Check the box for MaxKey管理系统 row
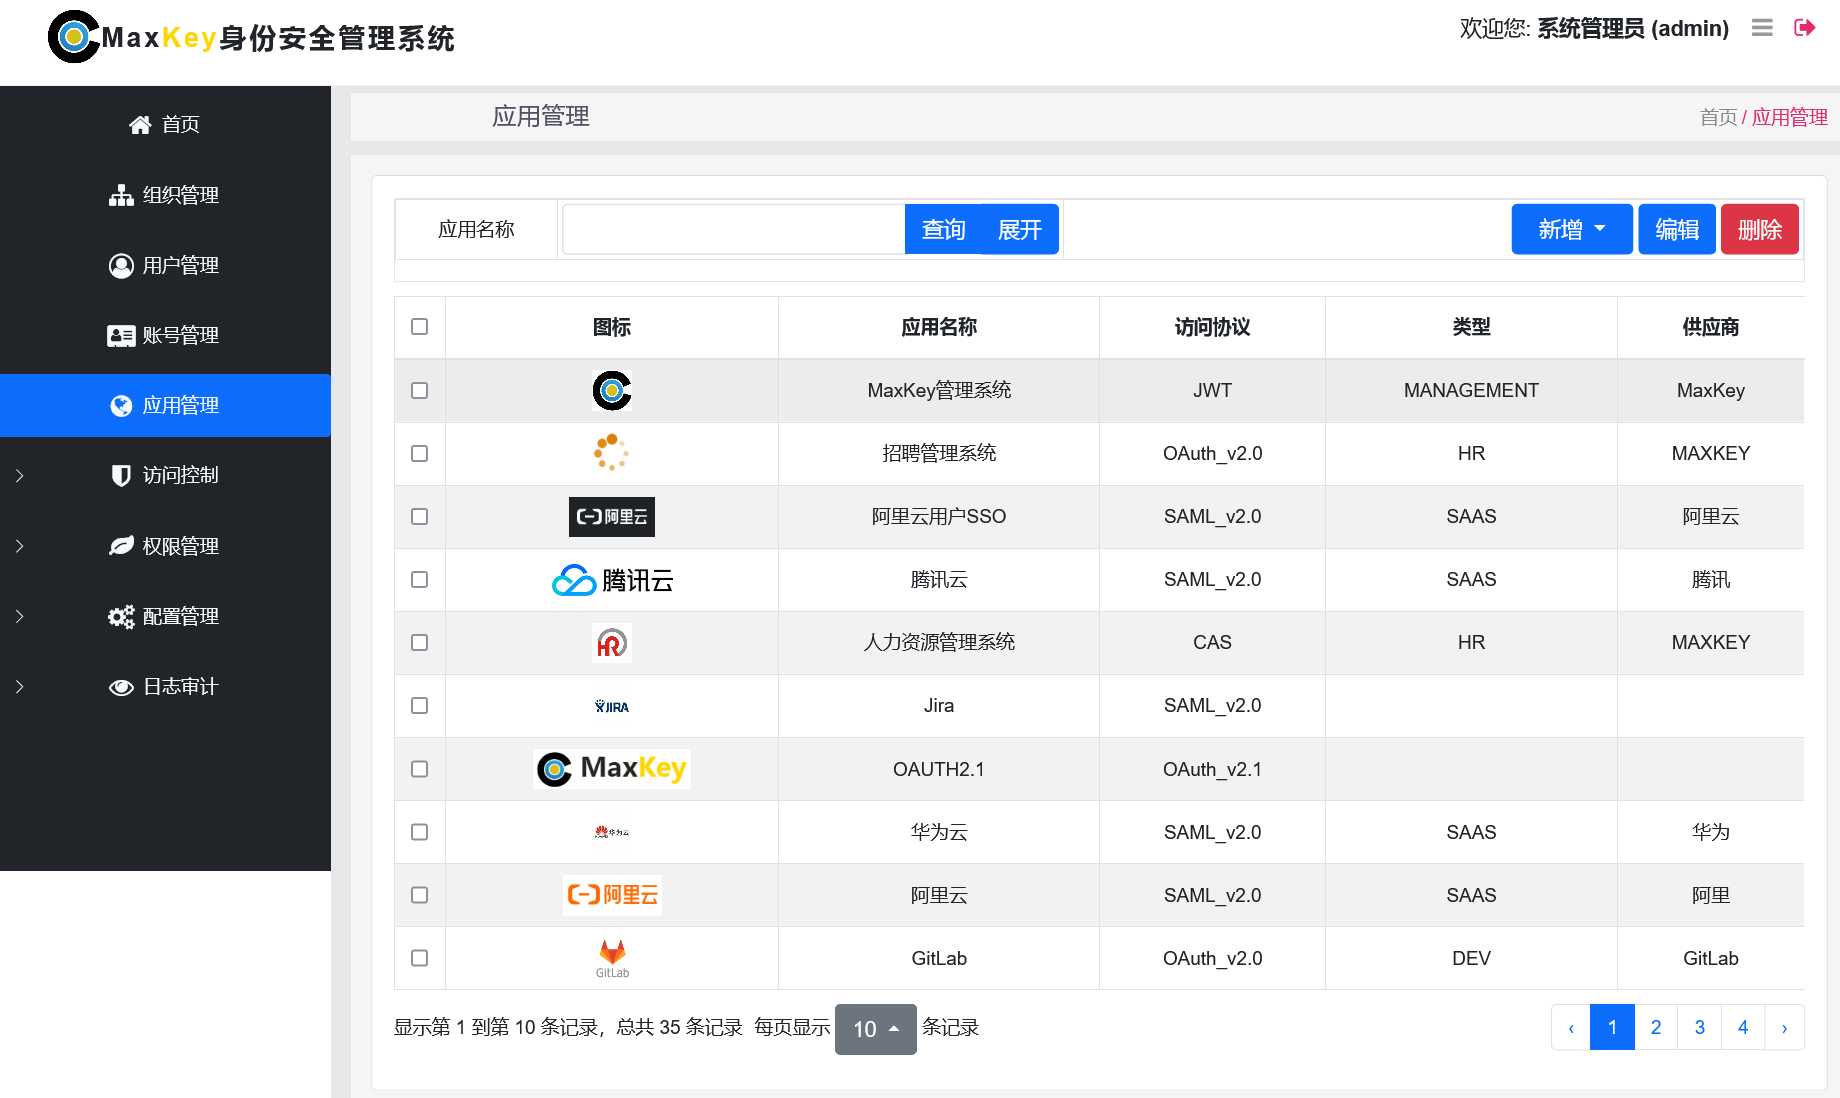The height and width of the screenshot is (1098, 1840). [420, 390]
